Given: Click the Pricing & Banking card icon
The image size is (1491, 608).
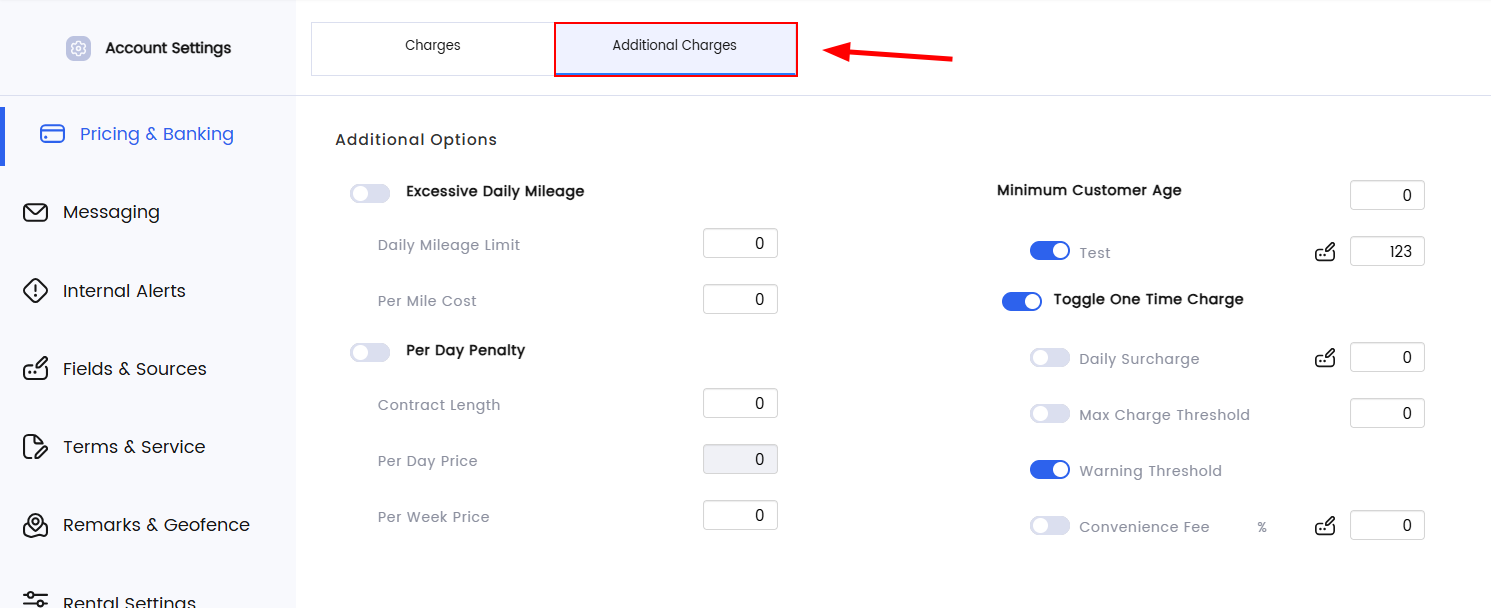Looking at the screenshot, I should point(52,134).
